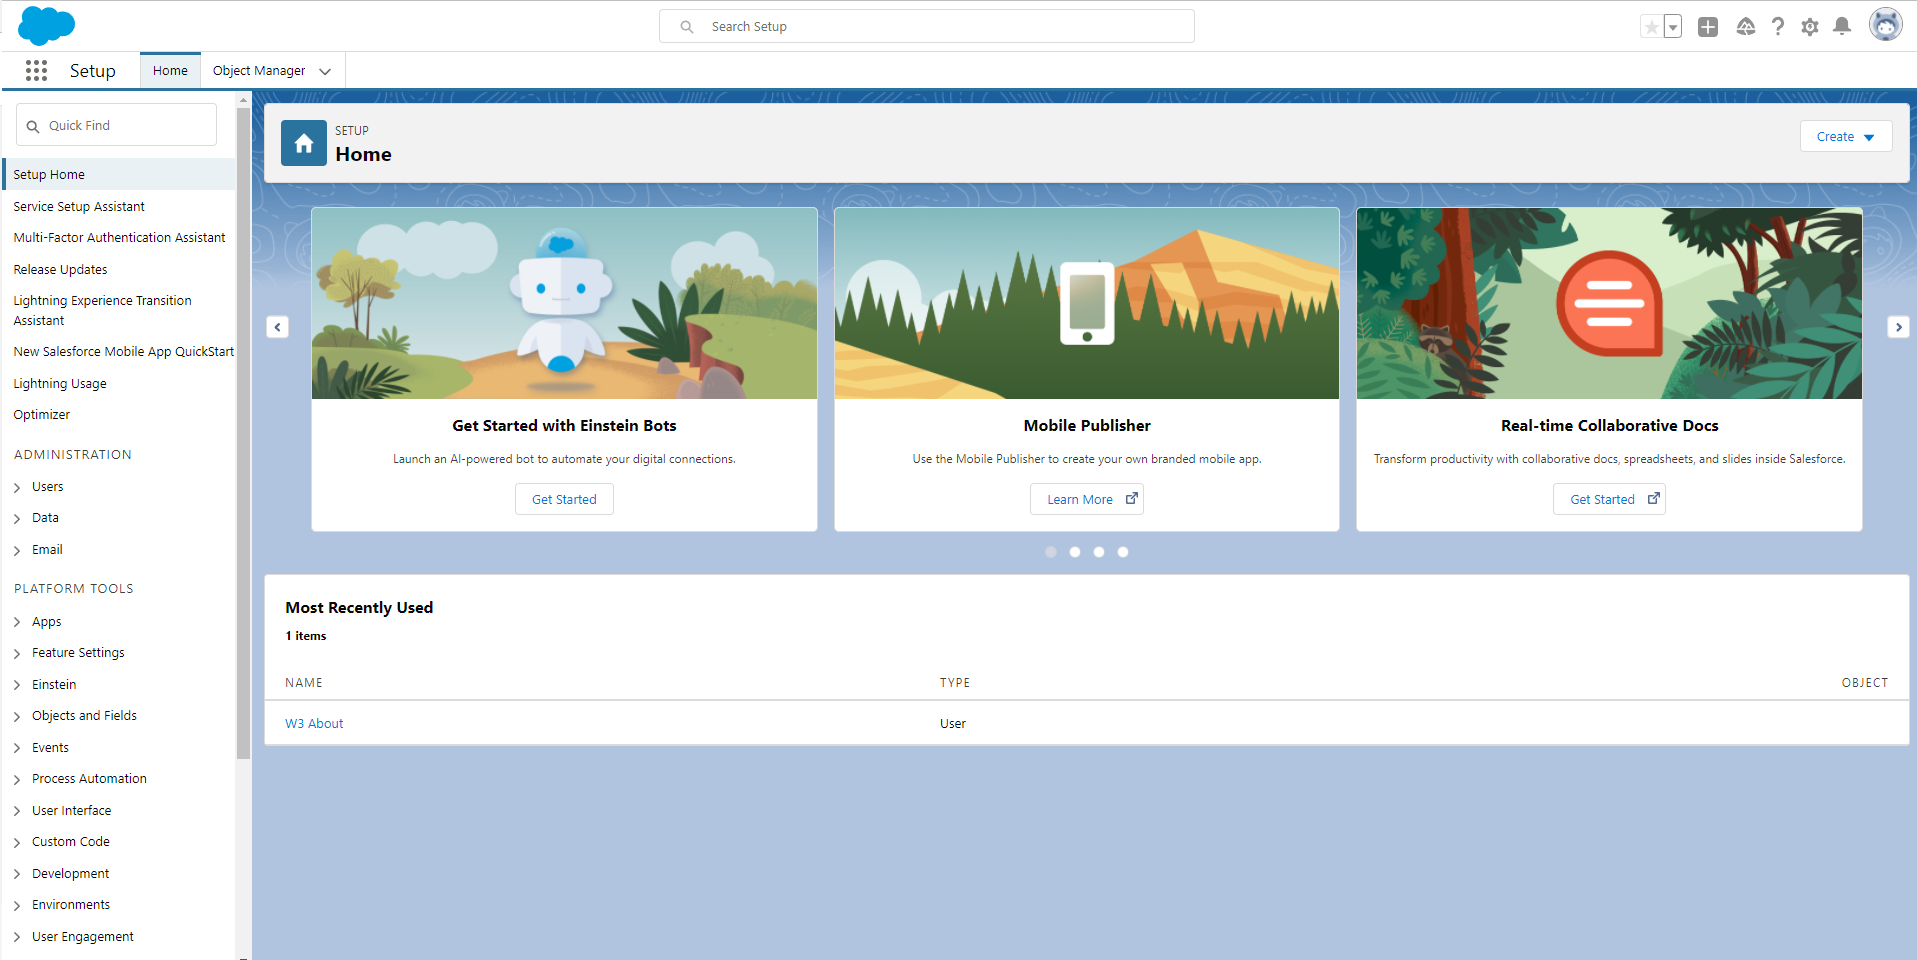The height and width of the screenshot is (960, 1917).
Task: Expand the Development section
Action: tap(17, 874)
